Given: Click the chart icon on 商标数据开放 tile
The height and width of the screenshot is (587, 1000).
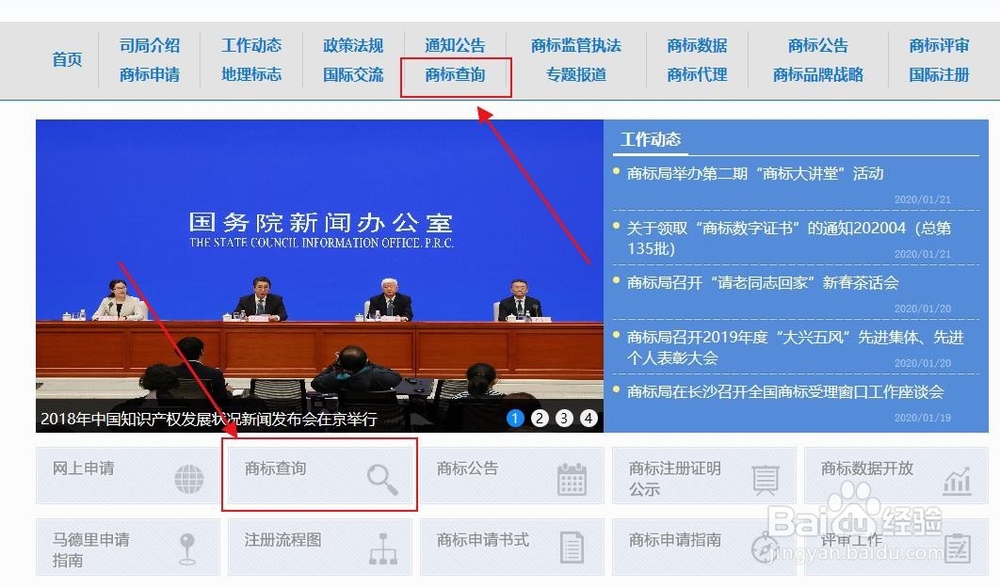Looking at the screenshot, I should (x=957, y=481).
